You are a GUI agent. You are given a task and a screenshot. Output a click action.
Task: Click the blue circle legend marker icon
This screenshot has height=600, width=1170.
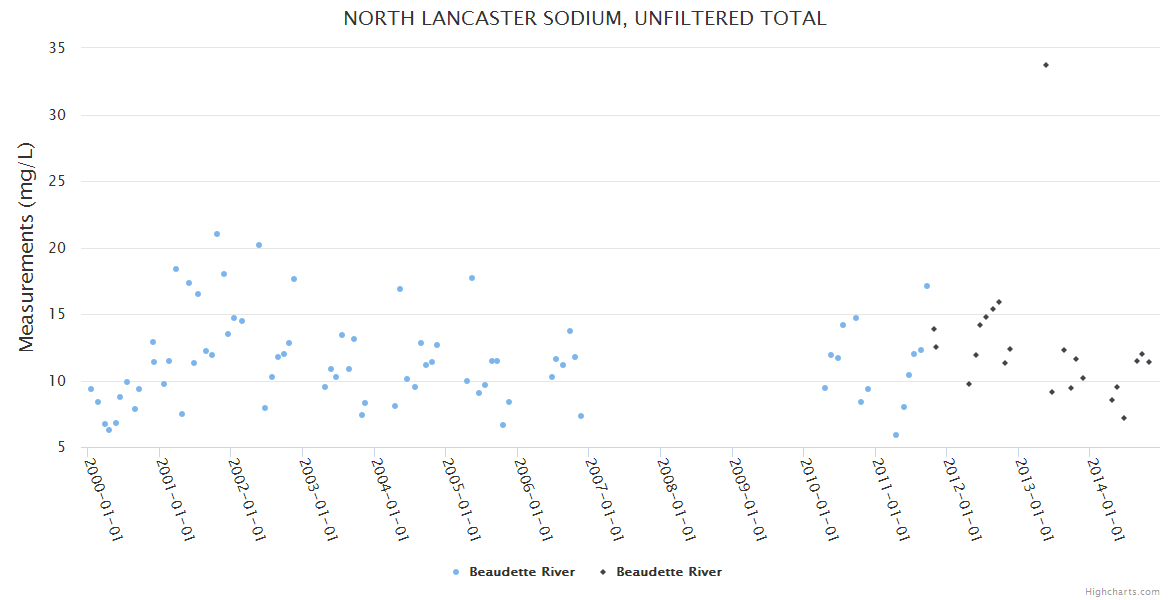(456, 572)
